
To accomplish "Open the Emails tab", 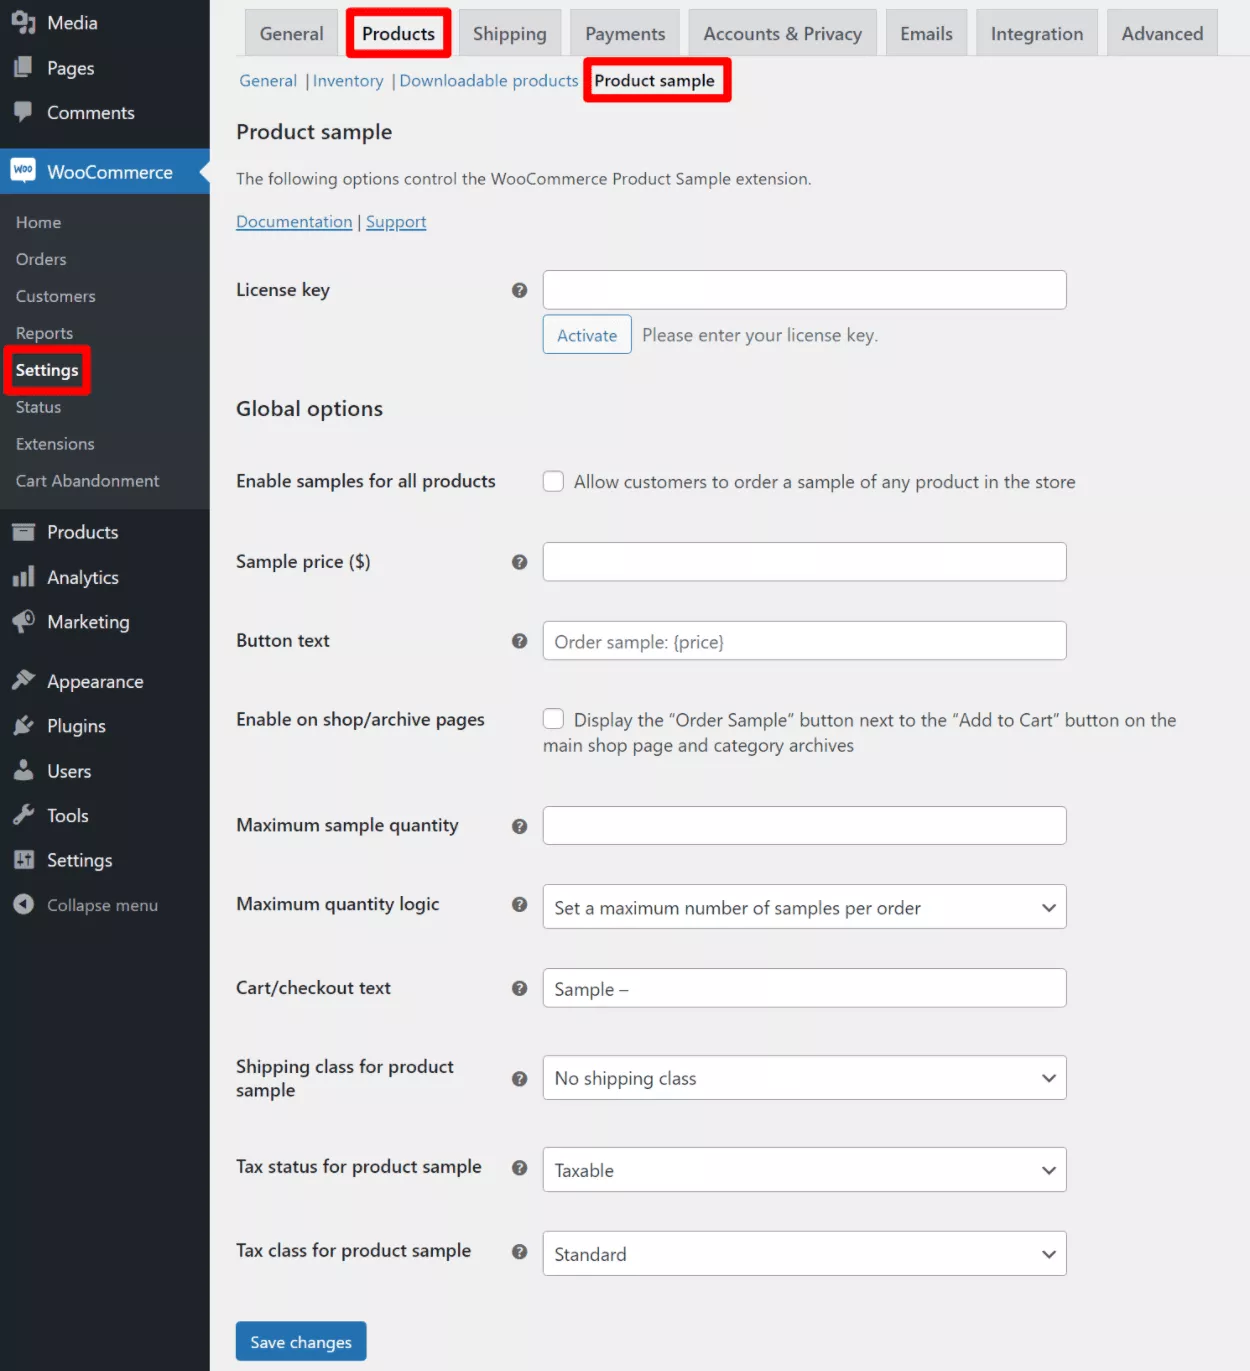I will pos(926,33).
